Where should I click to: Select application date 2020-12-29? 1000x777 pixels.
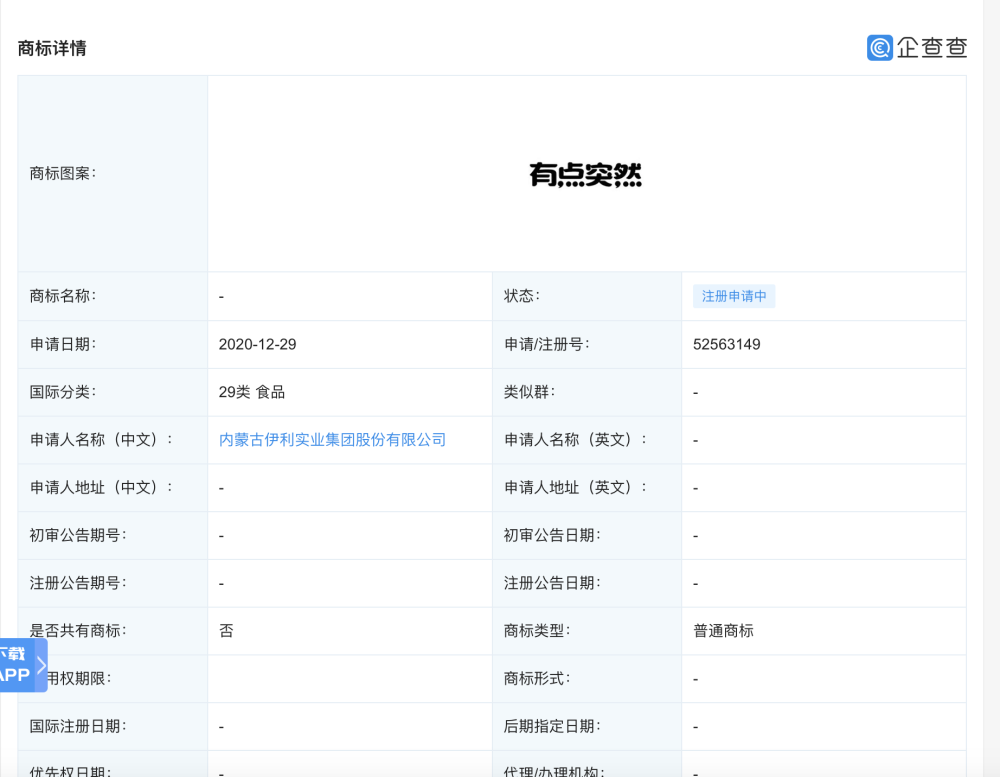(x=258, y=344)
